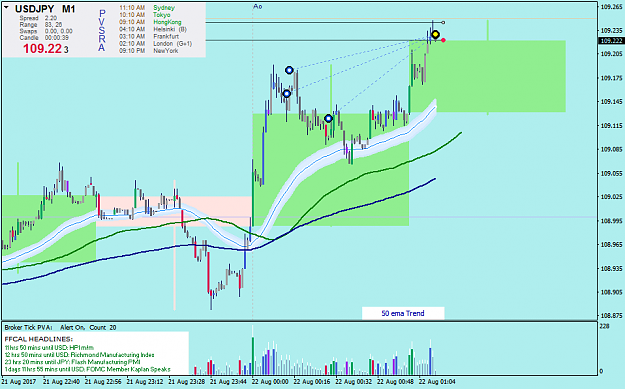Select the Spread 2.20 reading
The height and width of the screenshot is (389, 625).
pyautogui.click(x=38, y=18)
